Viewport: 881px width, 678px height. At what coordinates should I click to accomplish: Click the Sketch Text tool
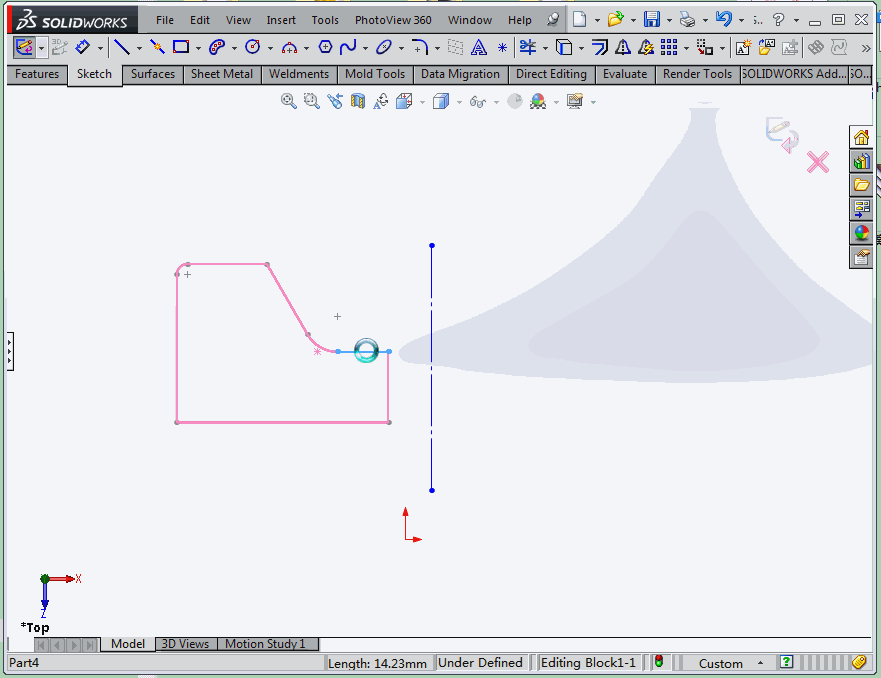[x=479, y=47]
